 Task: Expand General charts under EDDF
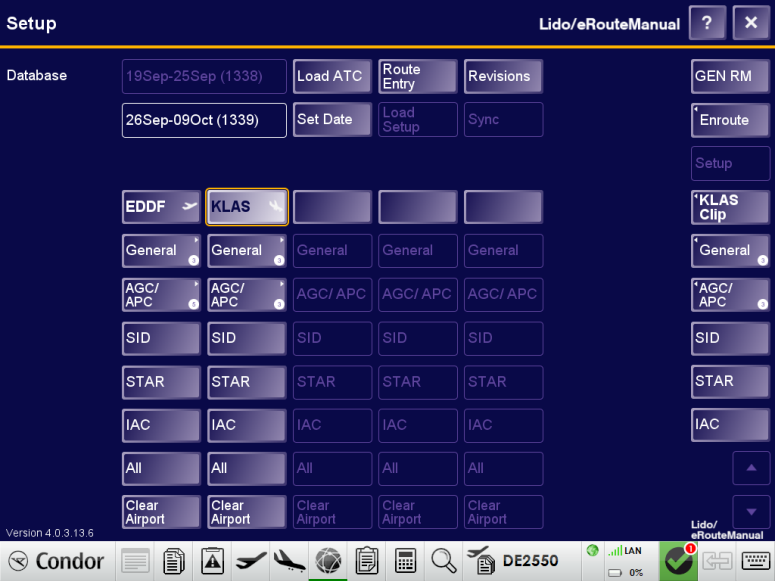[x=161, y=251]
